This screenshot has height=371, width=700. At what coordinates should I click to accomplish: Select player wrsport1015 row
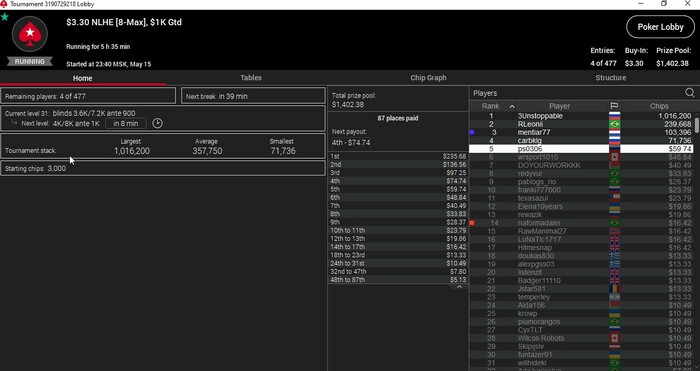pos(581,157)
